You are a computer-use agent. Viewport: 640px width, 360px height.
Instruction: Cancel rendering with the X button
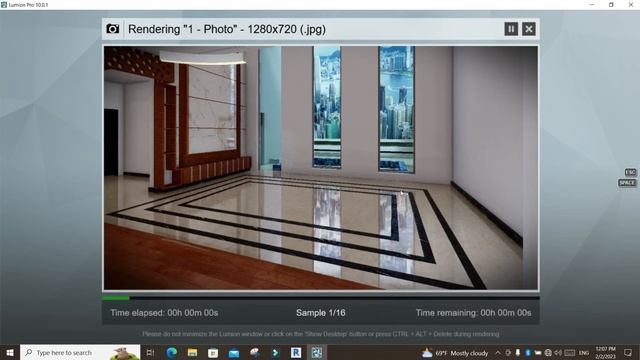point(529,29)
